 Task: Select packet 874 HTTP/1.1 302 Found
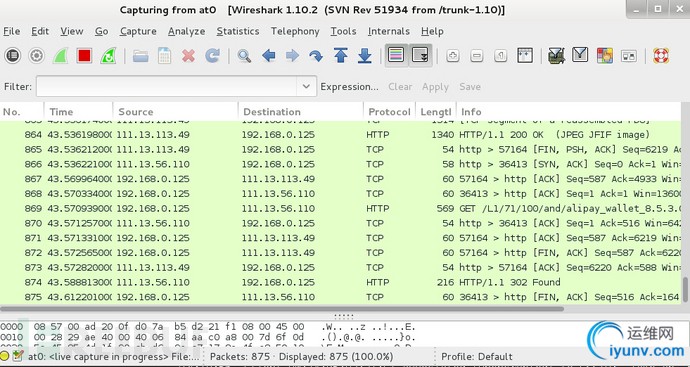340,283
